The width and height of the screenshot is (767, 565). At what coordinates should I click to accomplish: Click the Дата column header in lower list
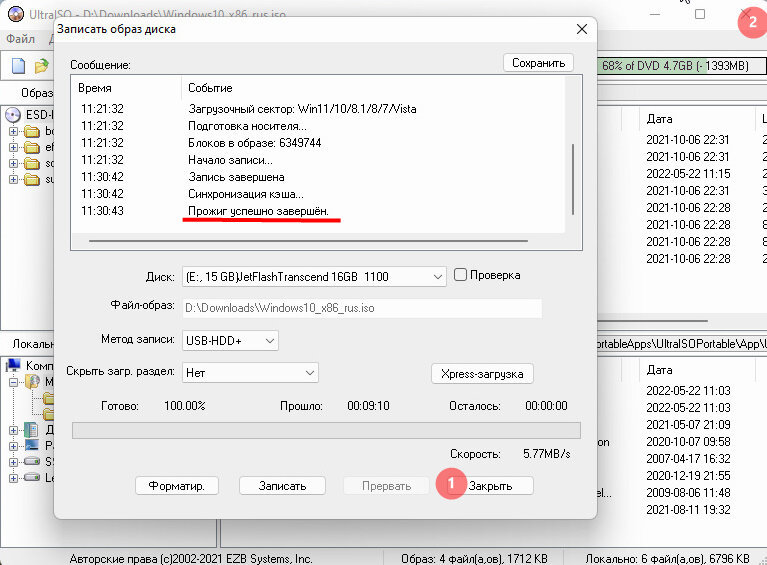[659, 370]
